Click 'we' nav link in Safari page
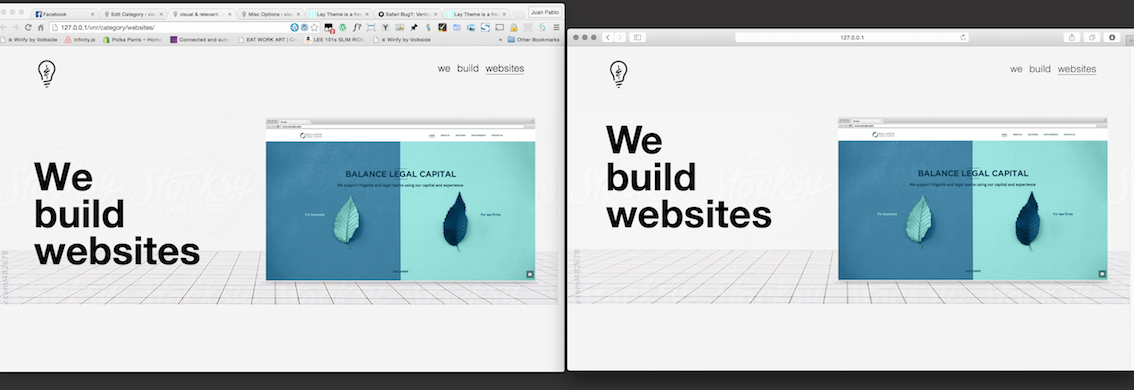The image size is (1134, 390). coord(1016,69)
